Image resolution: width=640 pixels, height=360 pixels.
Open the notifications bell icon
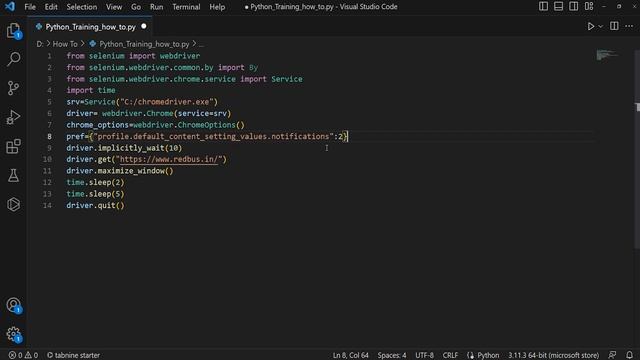pyautogui.click(x=629, y=355)
